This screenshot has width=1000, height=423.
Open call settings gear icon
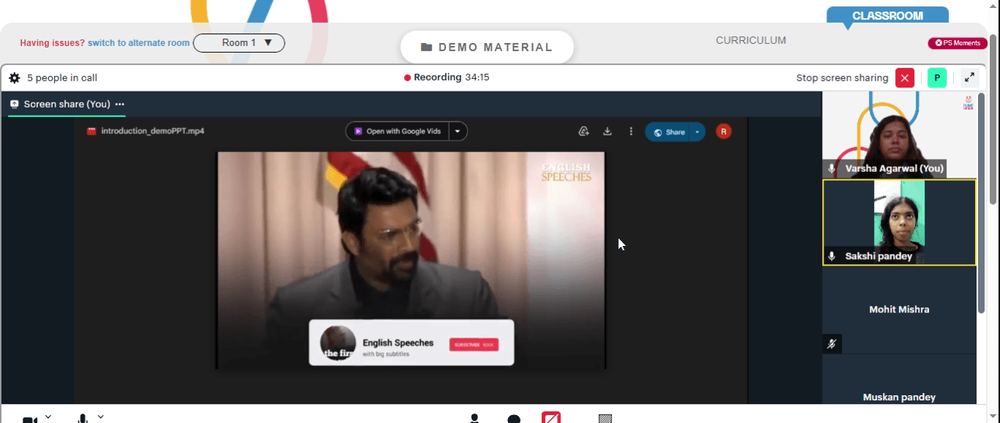pos(14,78)
